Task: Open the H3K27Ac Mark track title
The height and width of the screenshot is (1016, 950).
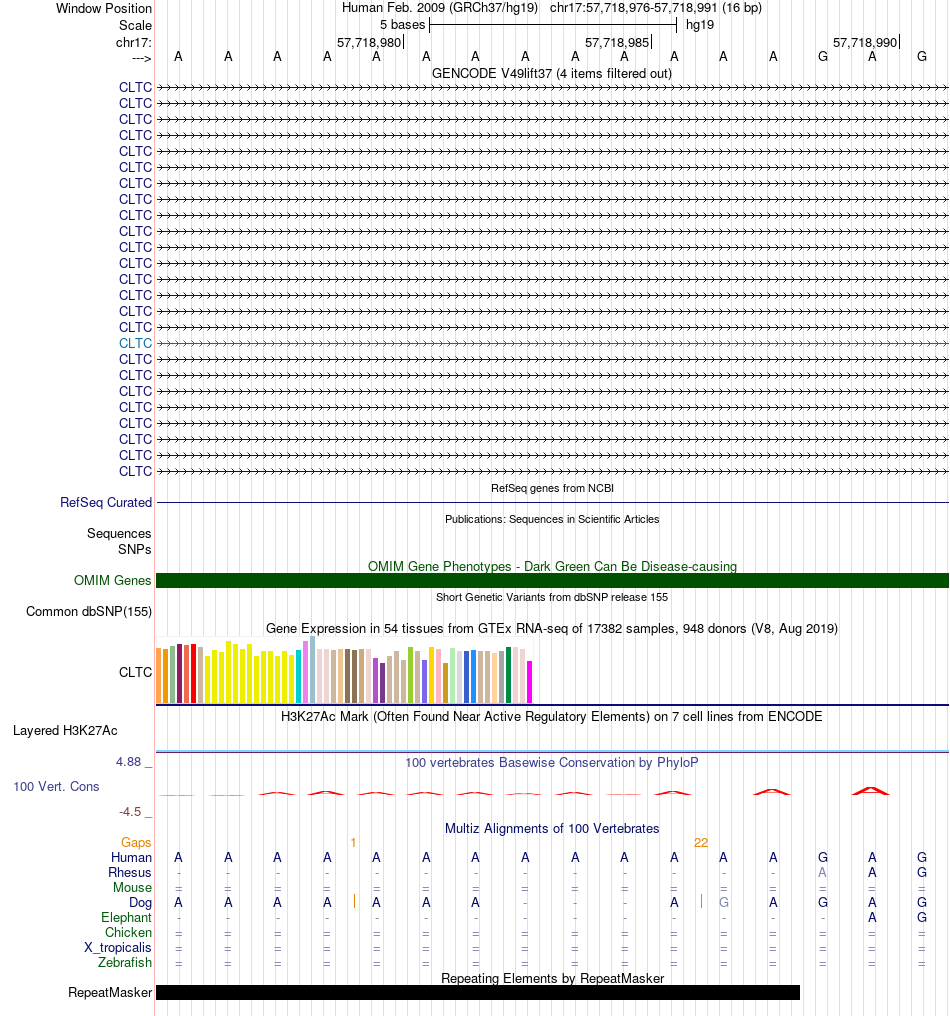Action: (x=551, y=717)
